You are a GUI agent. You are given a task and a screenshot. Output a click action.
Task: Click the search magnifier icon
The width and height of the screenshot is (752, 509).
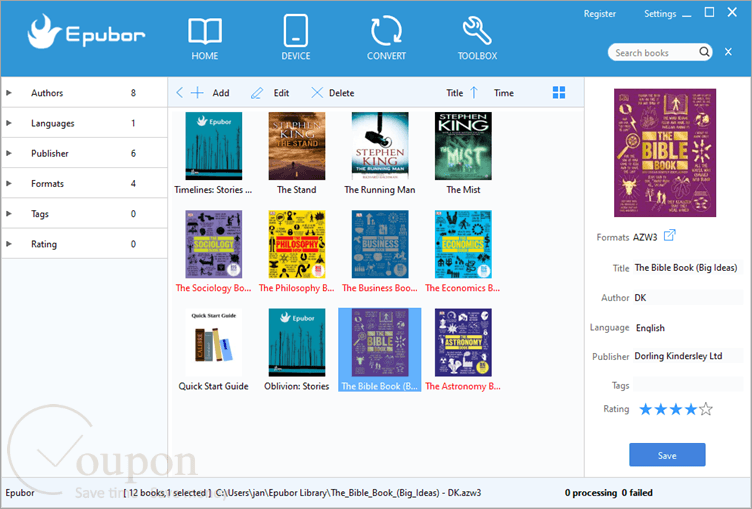tap(704, 52)
